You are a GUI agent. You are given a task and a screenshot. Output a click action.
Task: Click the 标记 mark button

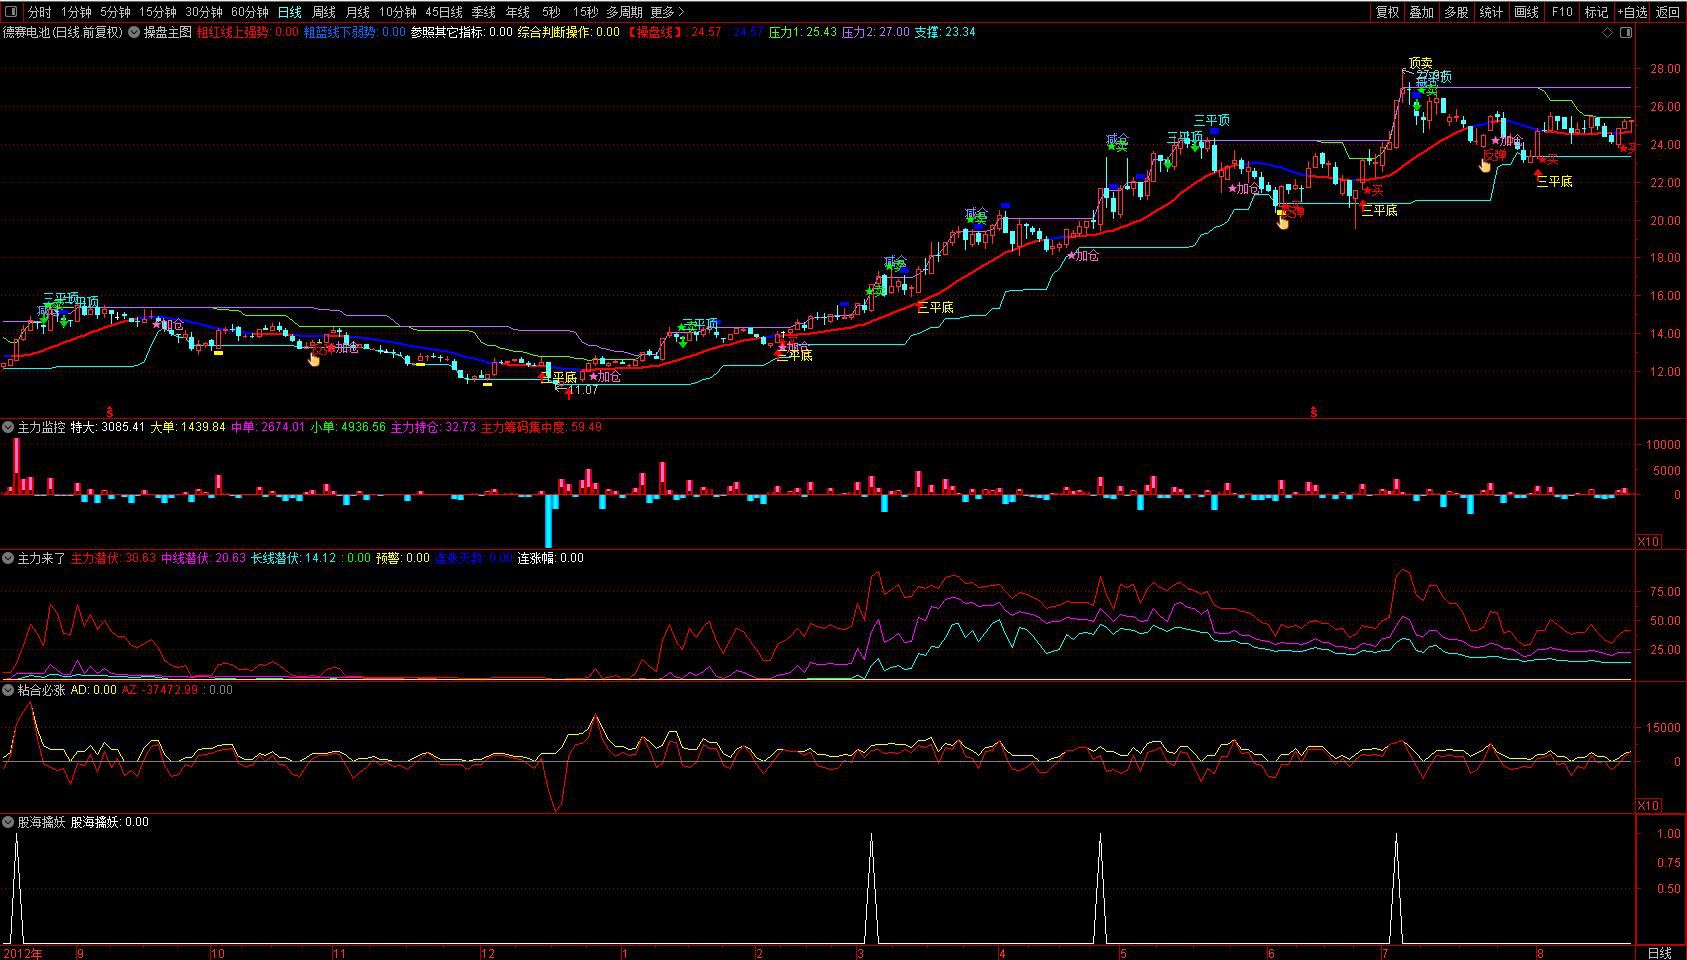pos(1596,12)
